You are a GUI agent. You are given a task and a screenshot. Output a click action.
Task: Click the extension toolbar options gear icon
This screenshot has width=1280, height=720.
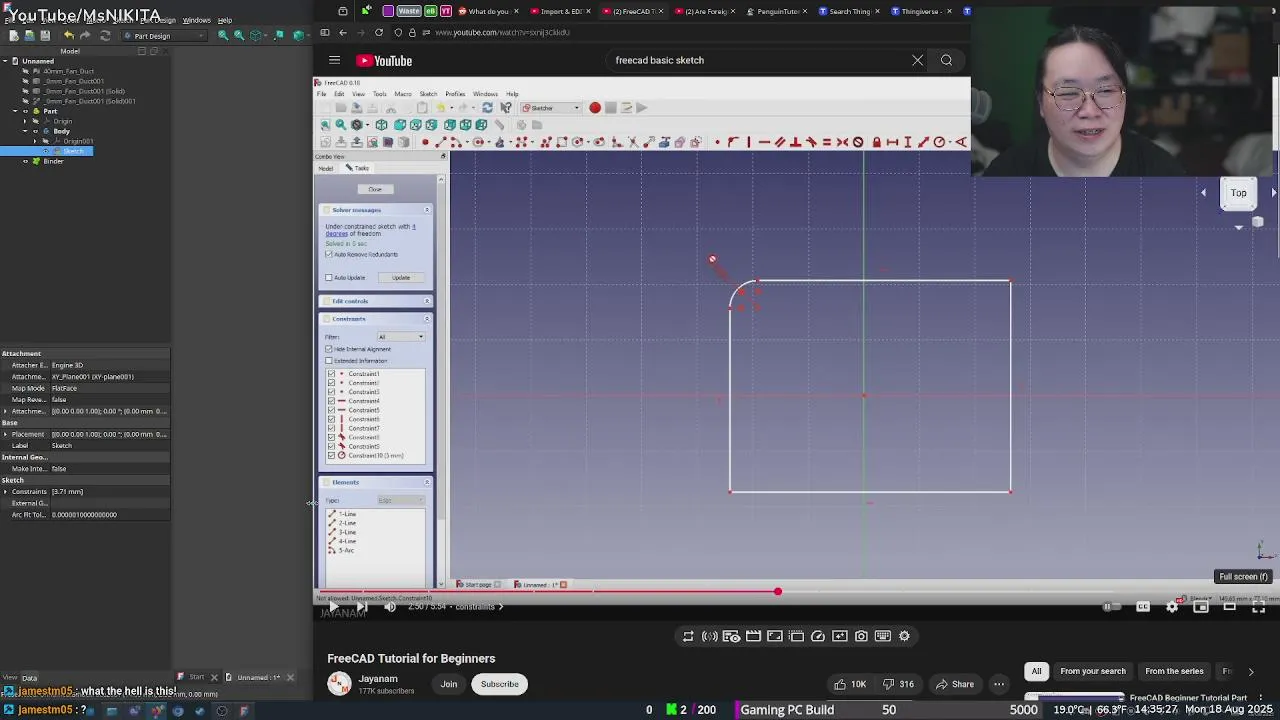click(x=904, y=636)
